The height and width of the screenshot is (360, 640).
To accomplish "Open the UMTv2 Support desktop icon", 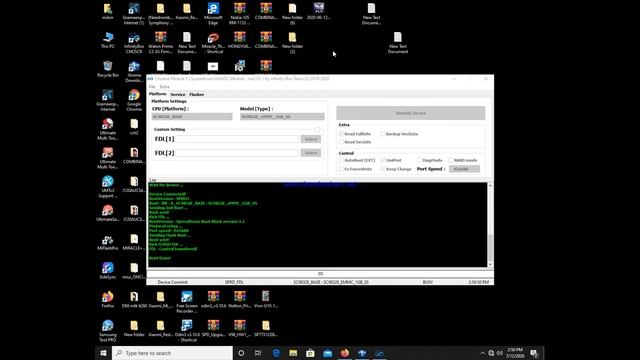I will pyautogui.click(x=108, y=187).
